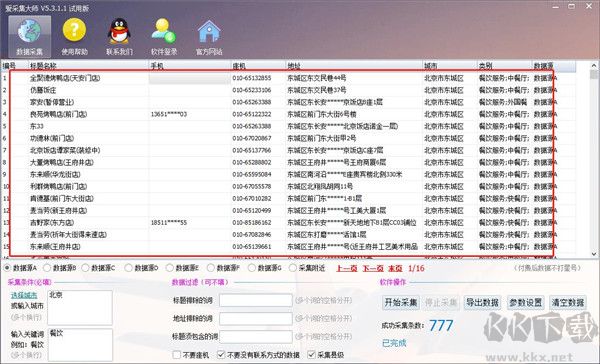Image resolution: width=600 pixels, height=364 pixels.
Task: Click the 导出数据 button
Action: pyautogui.click(x=483, y=302)
